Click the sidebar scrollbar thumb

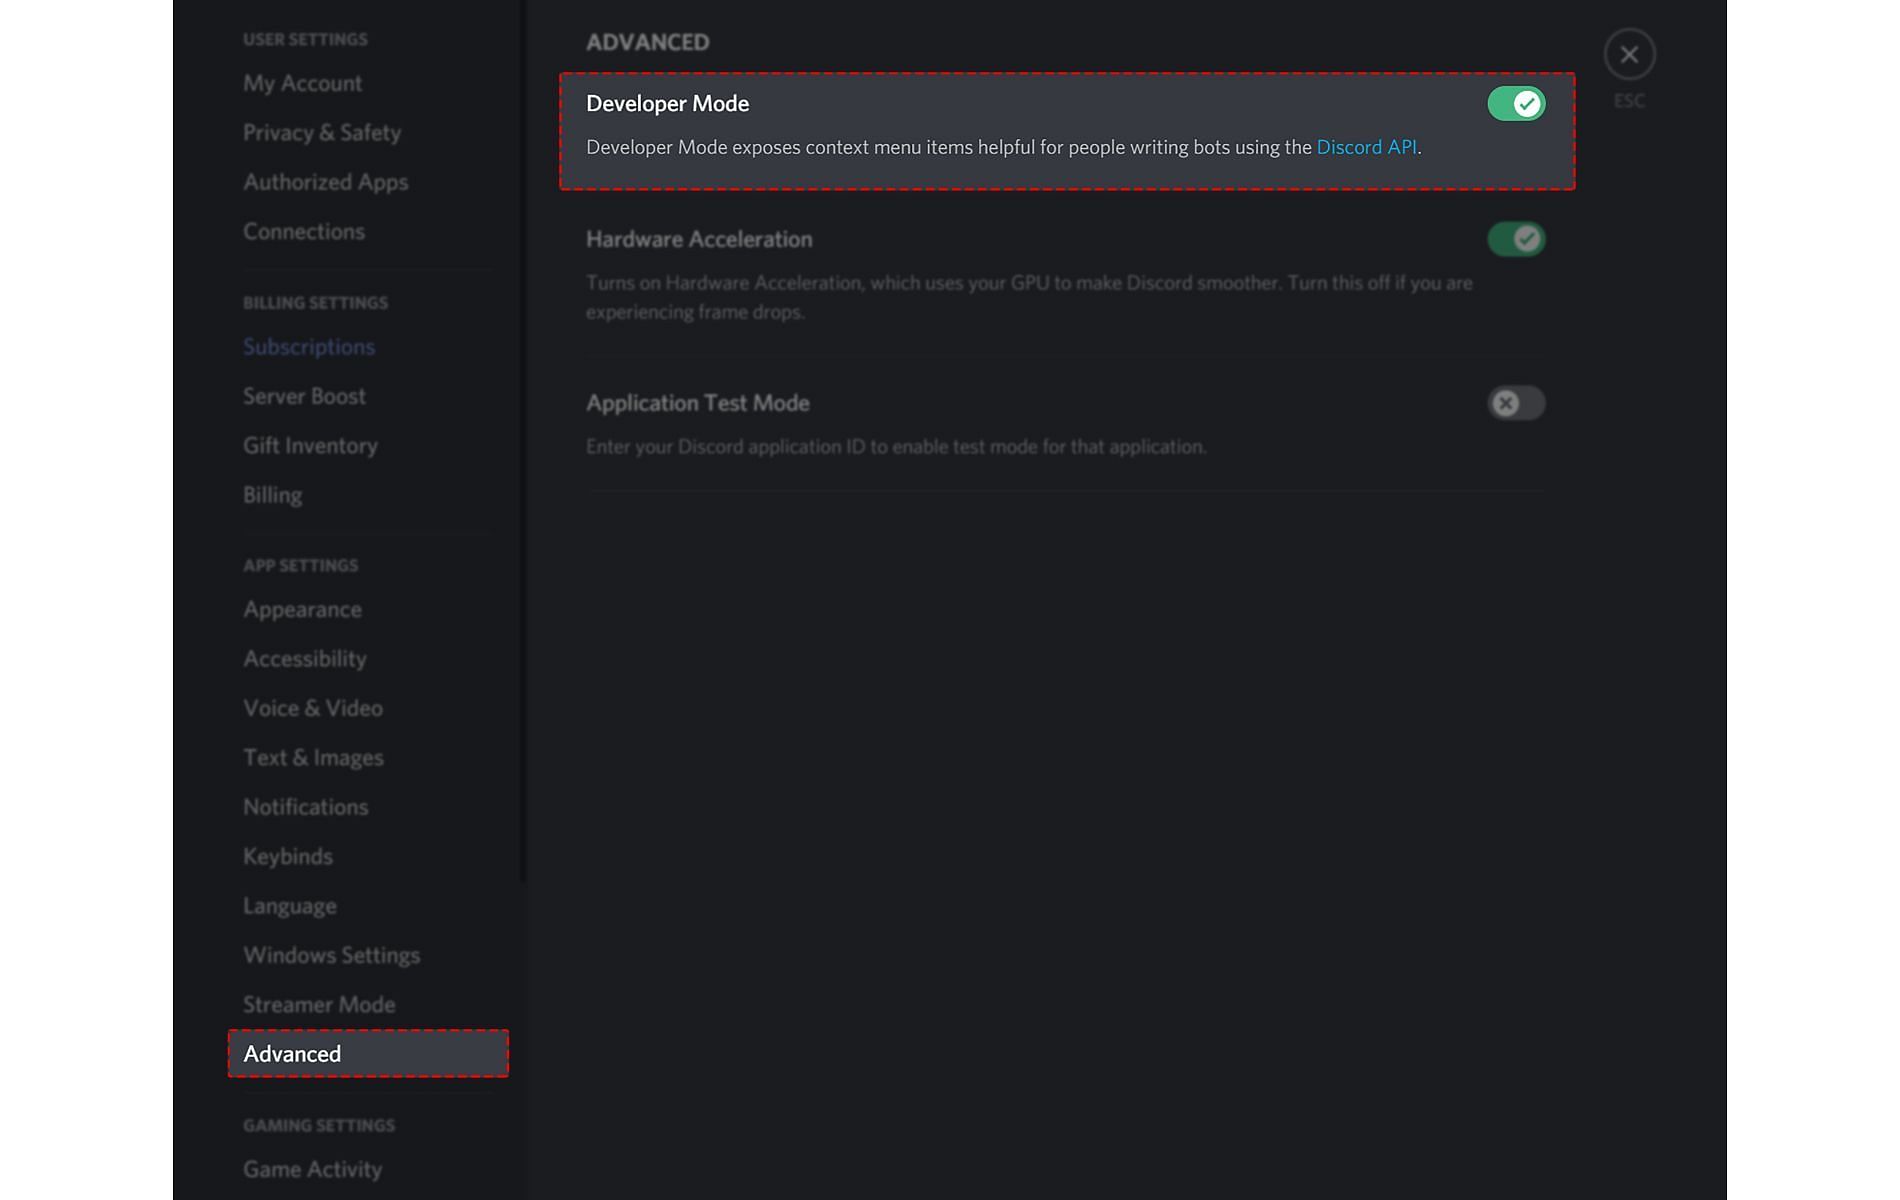(523, 440)
